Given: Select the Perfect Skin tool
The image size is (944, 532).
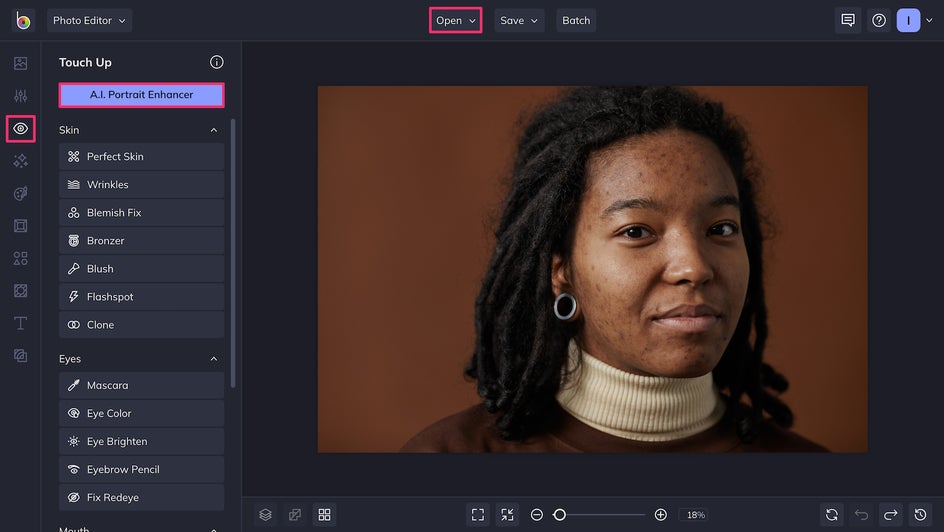Looking at the screenshot, I should pos(141,156).
